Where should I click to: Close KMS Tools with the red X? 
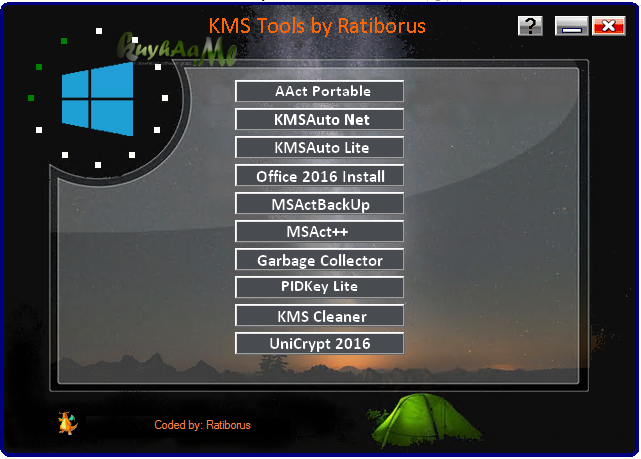(609, 26)
